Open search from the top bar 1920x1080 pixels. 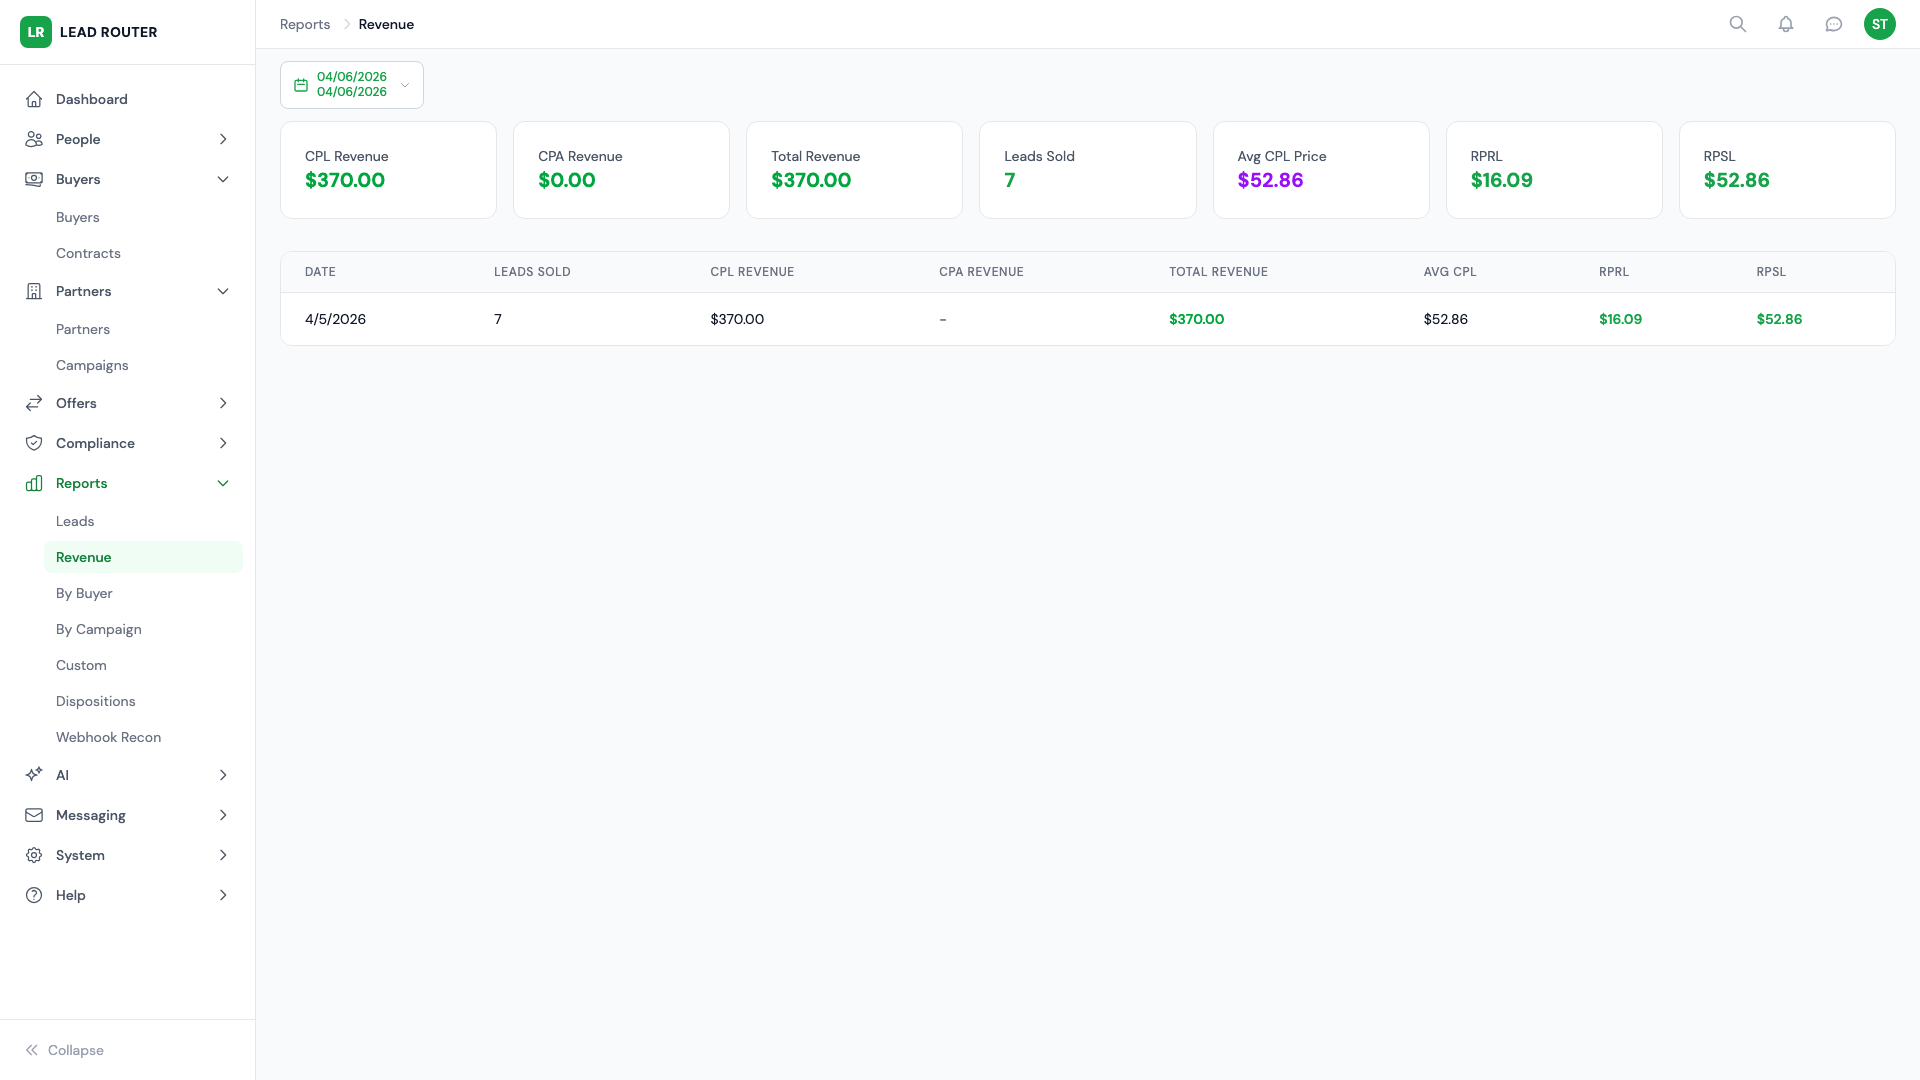point(1738,24)
